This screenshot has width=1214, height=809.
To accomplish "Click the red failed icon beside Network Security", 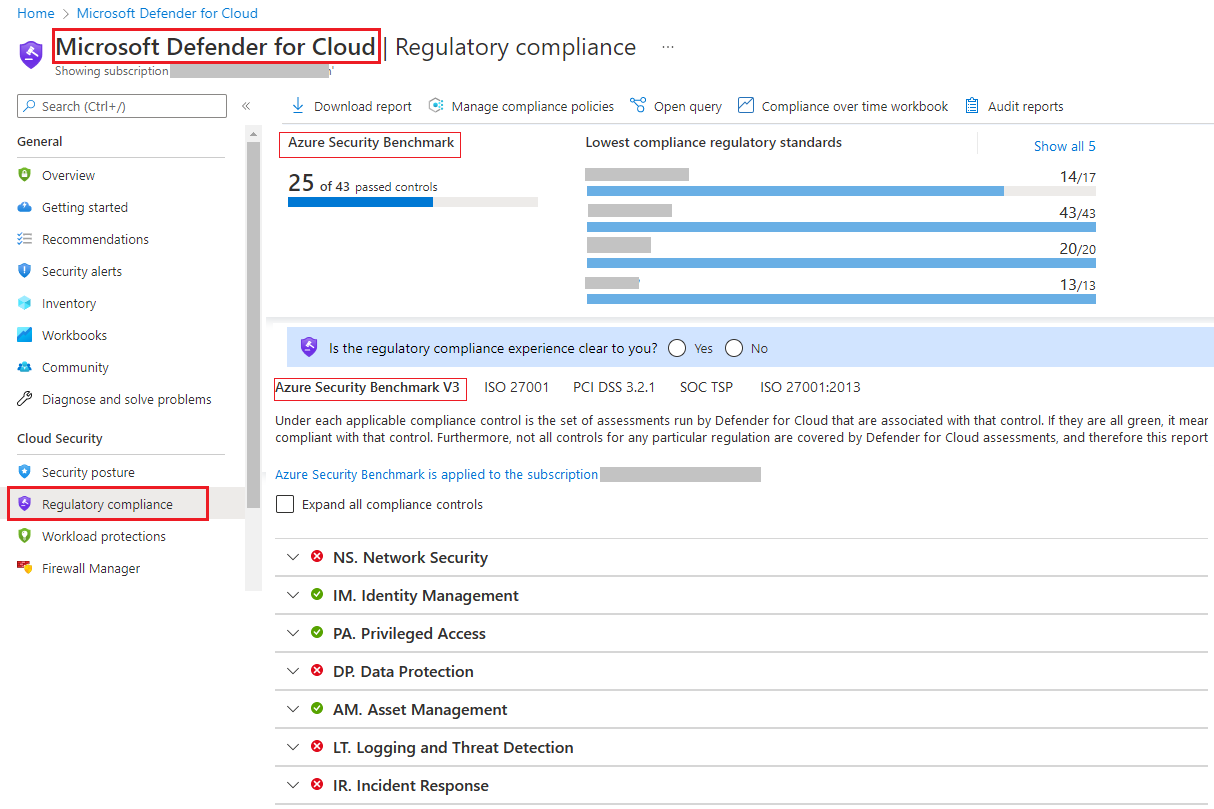I will [317, 557].
